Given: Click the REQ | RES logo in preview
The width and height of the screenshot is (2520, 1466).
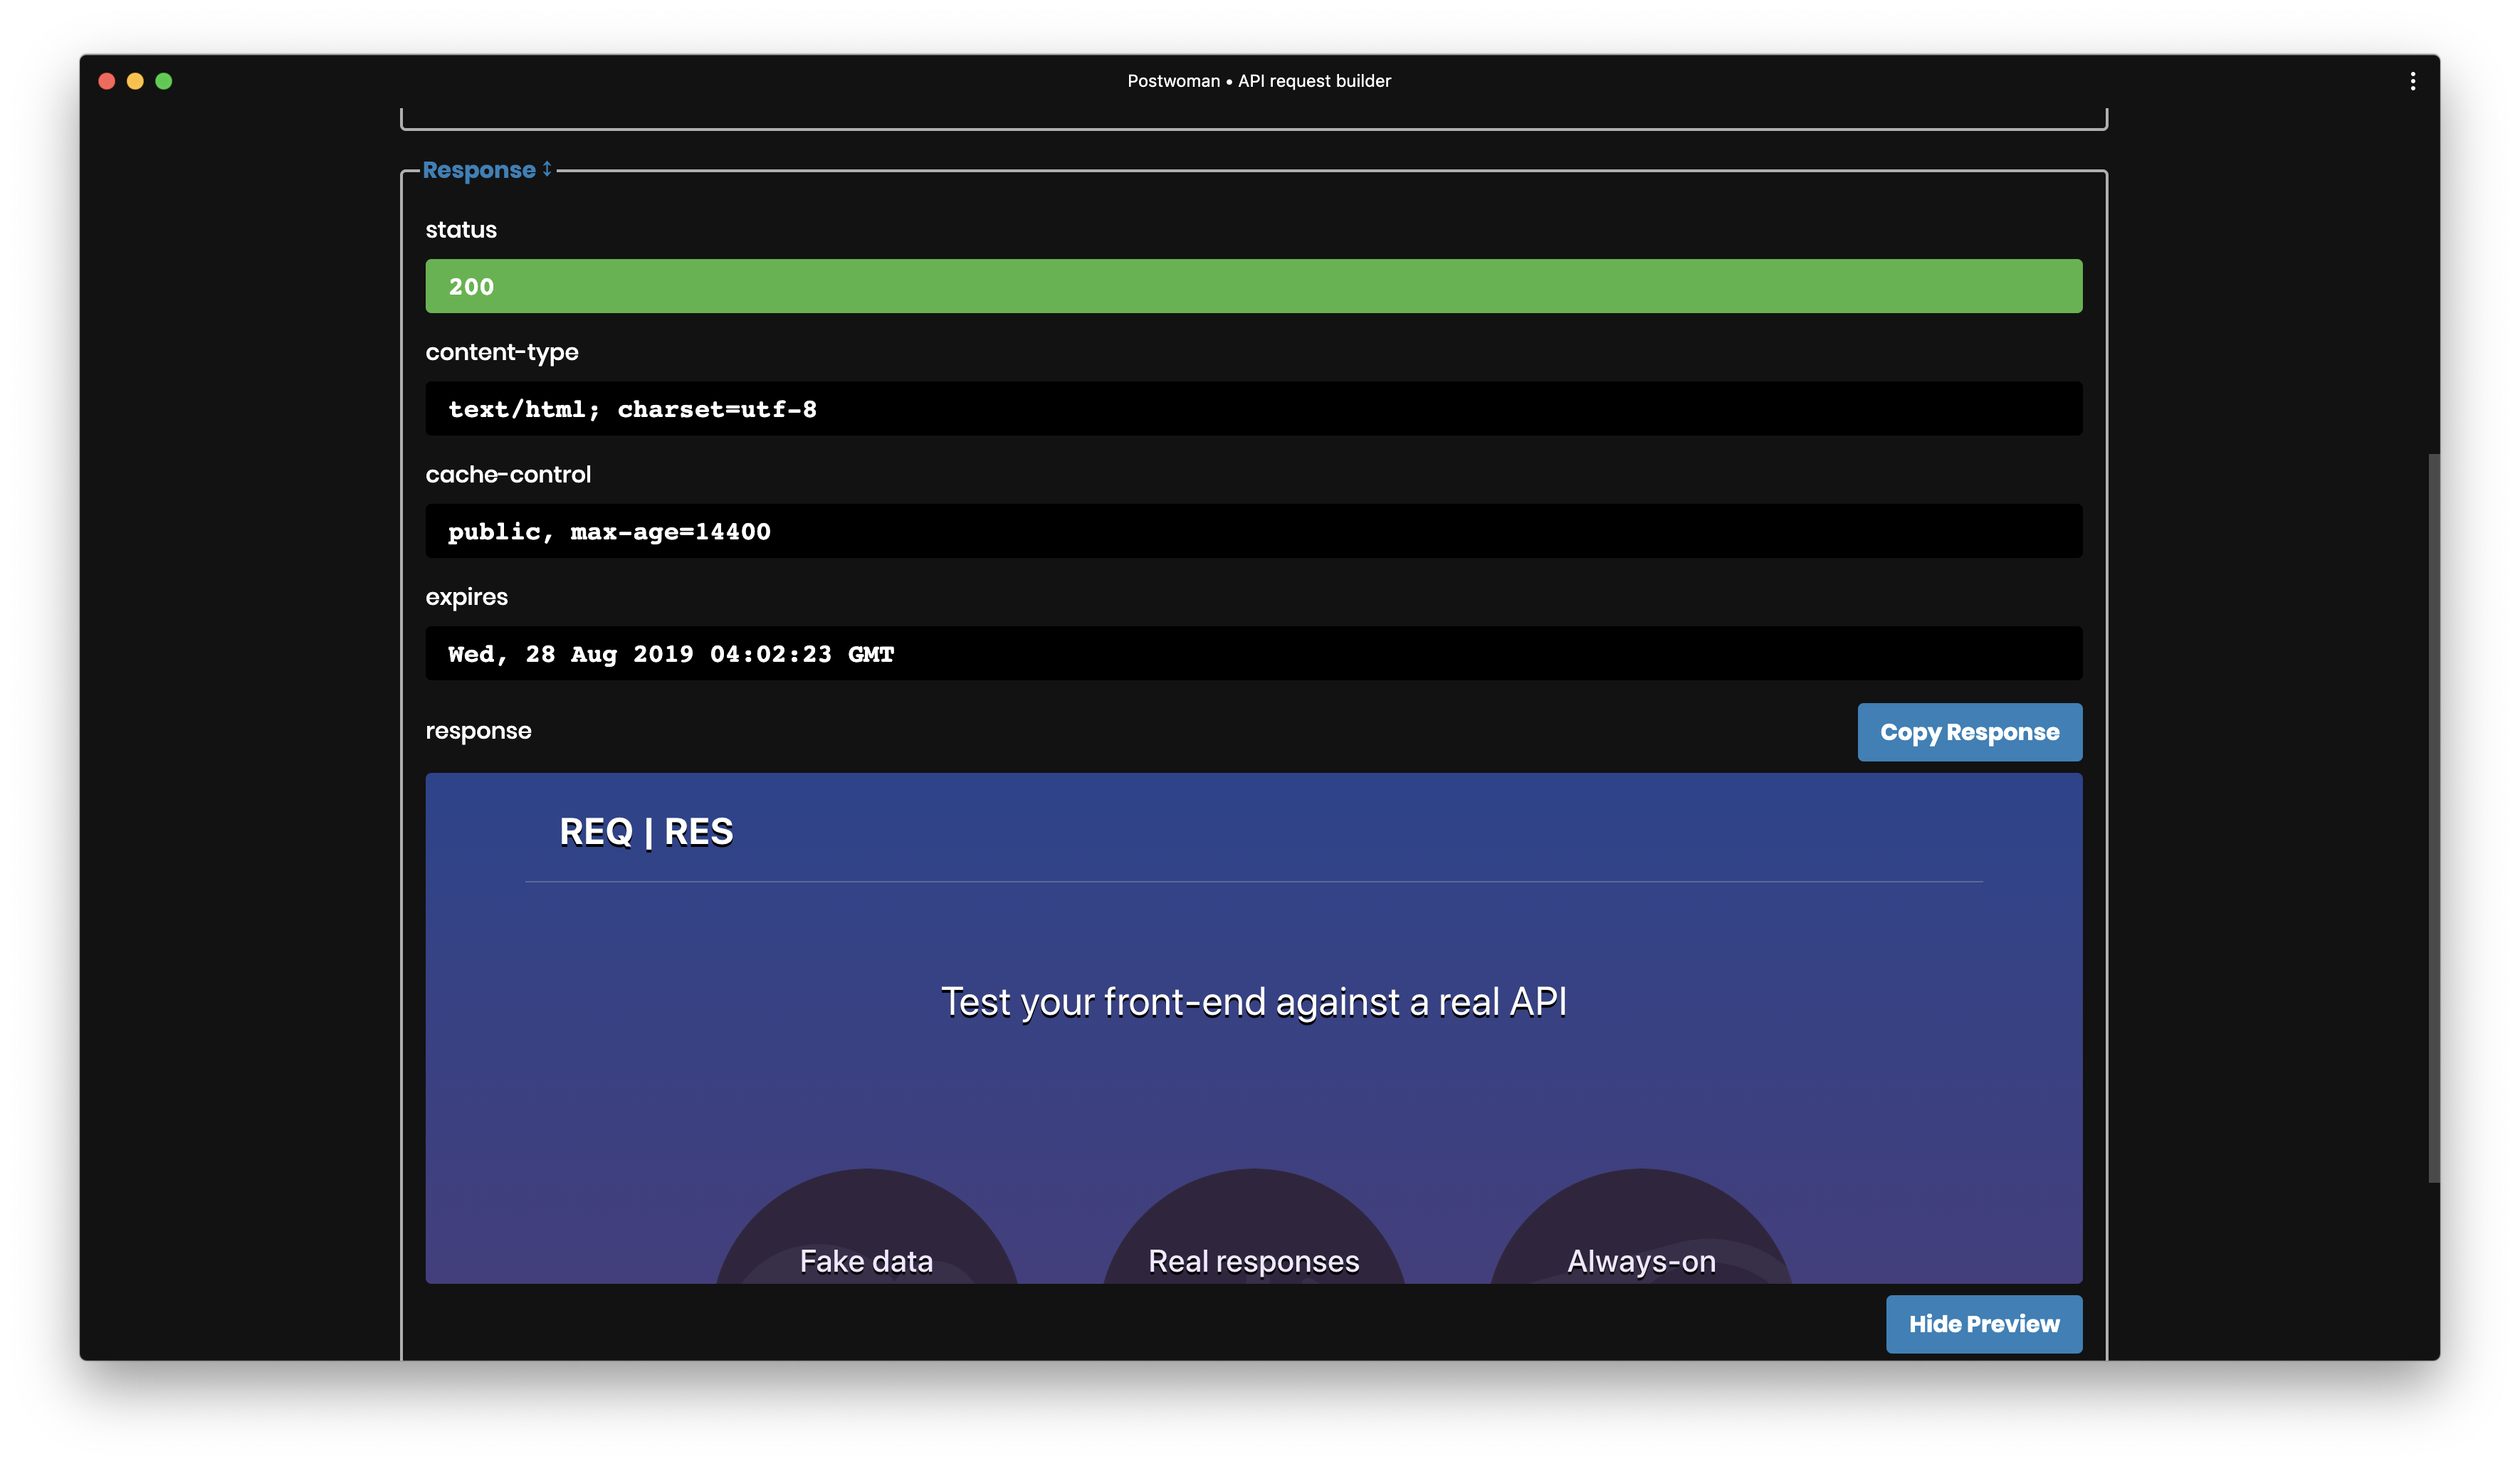Looking at the screenshot, I should coord(646,831).
